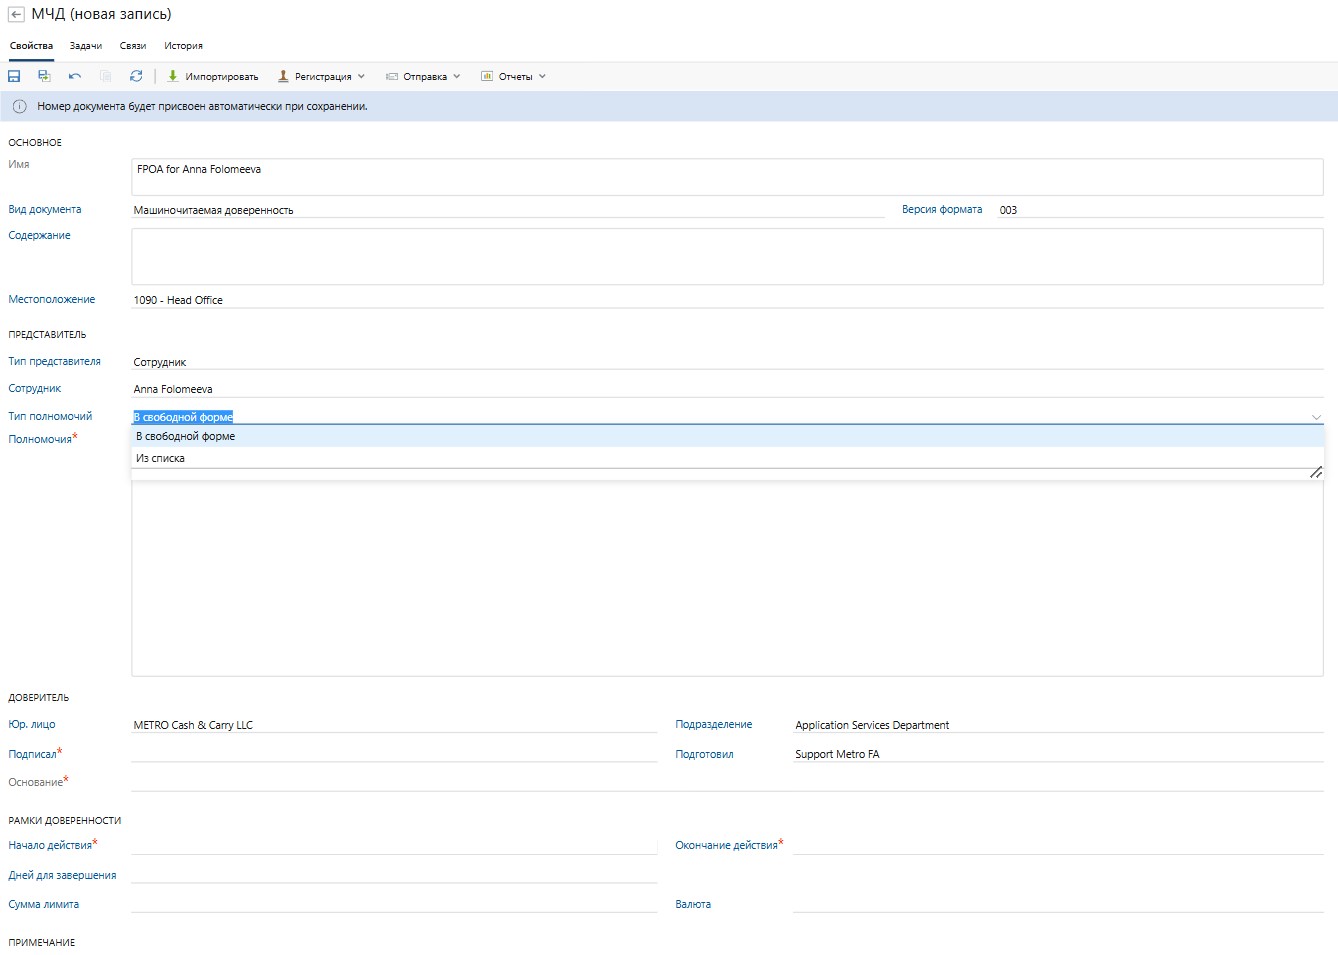
Task: Choose 'В свободной форме' list option
Action: [x=186, y=437]
